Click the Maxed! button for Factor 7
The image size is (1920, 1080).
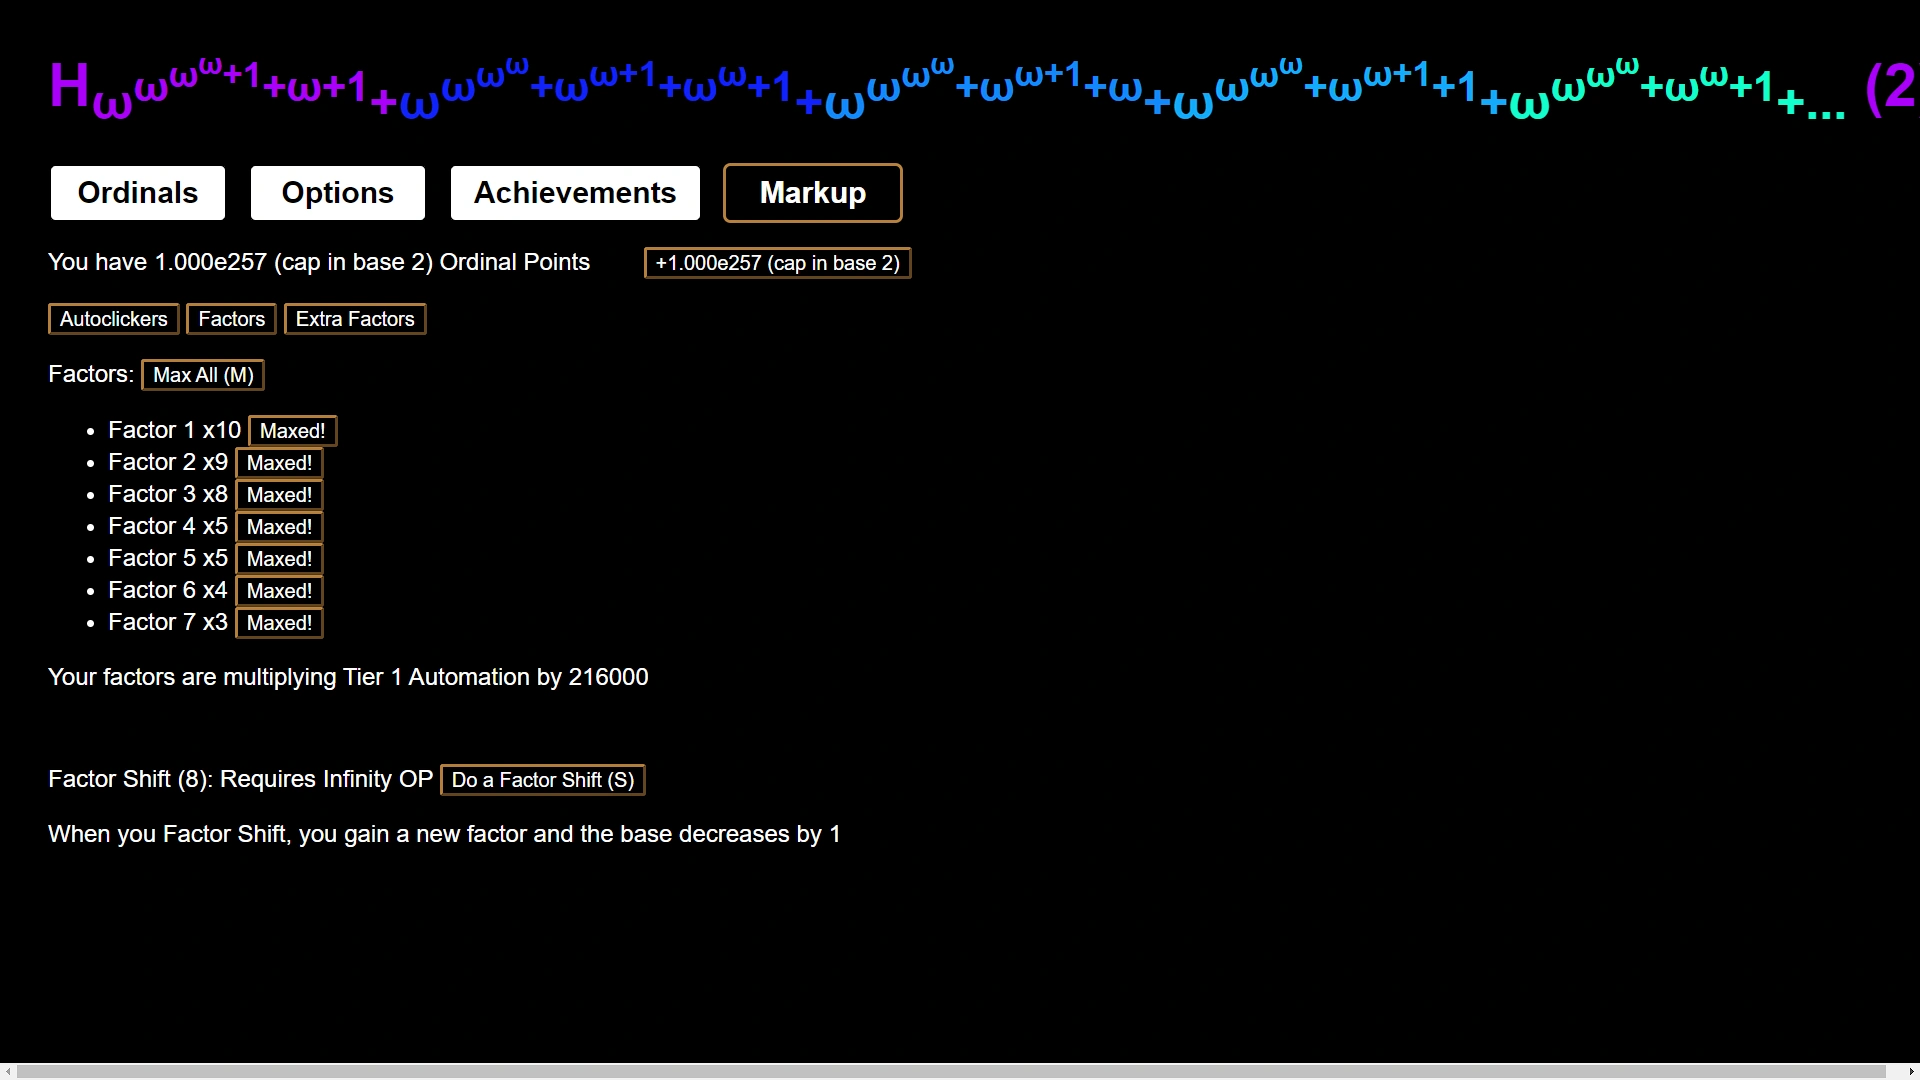279,623
